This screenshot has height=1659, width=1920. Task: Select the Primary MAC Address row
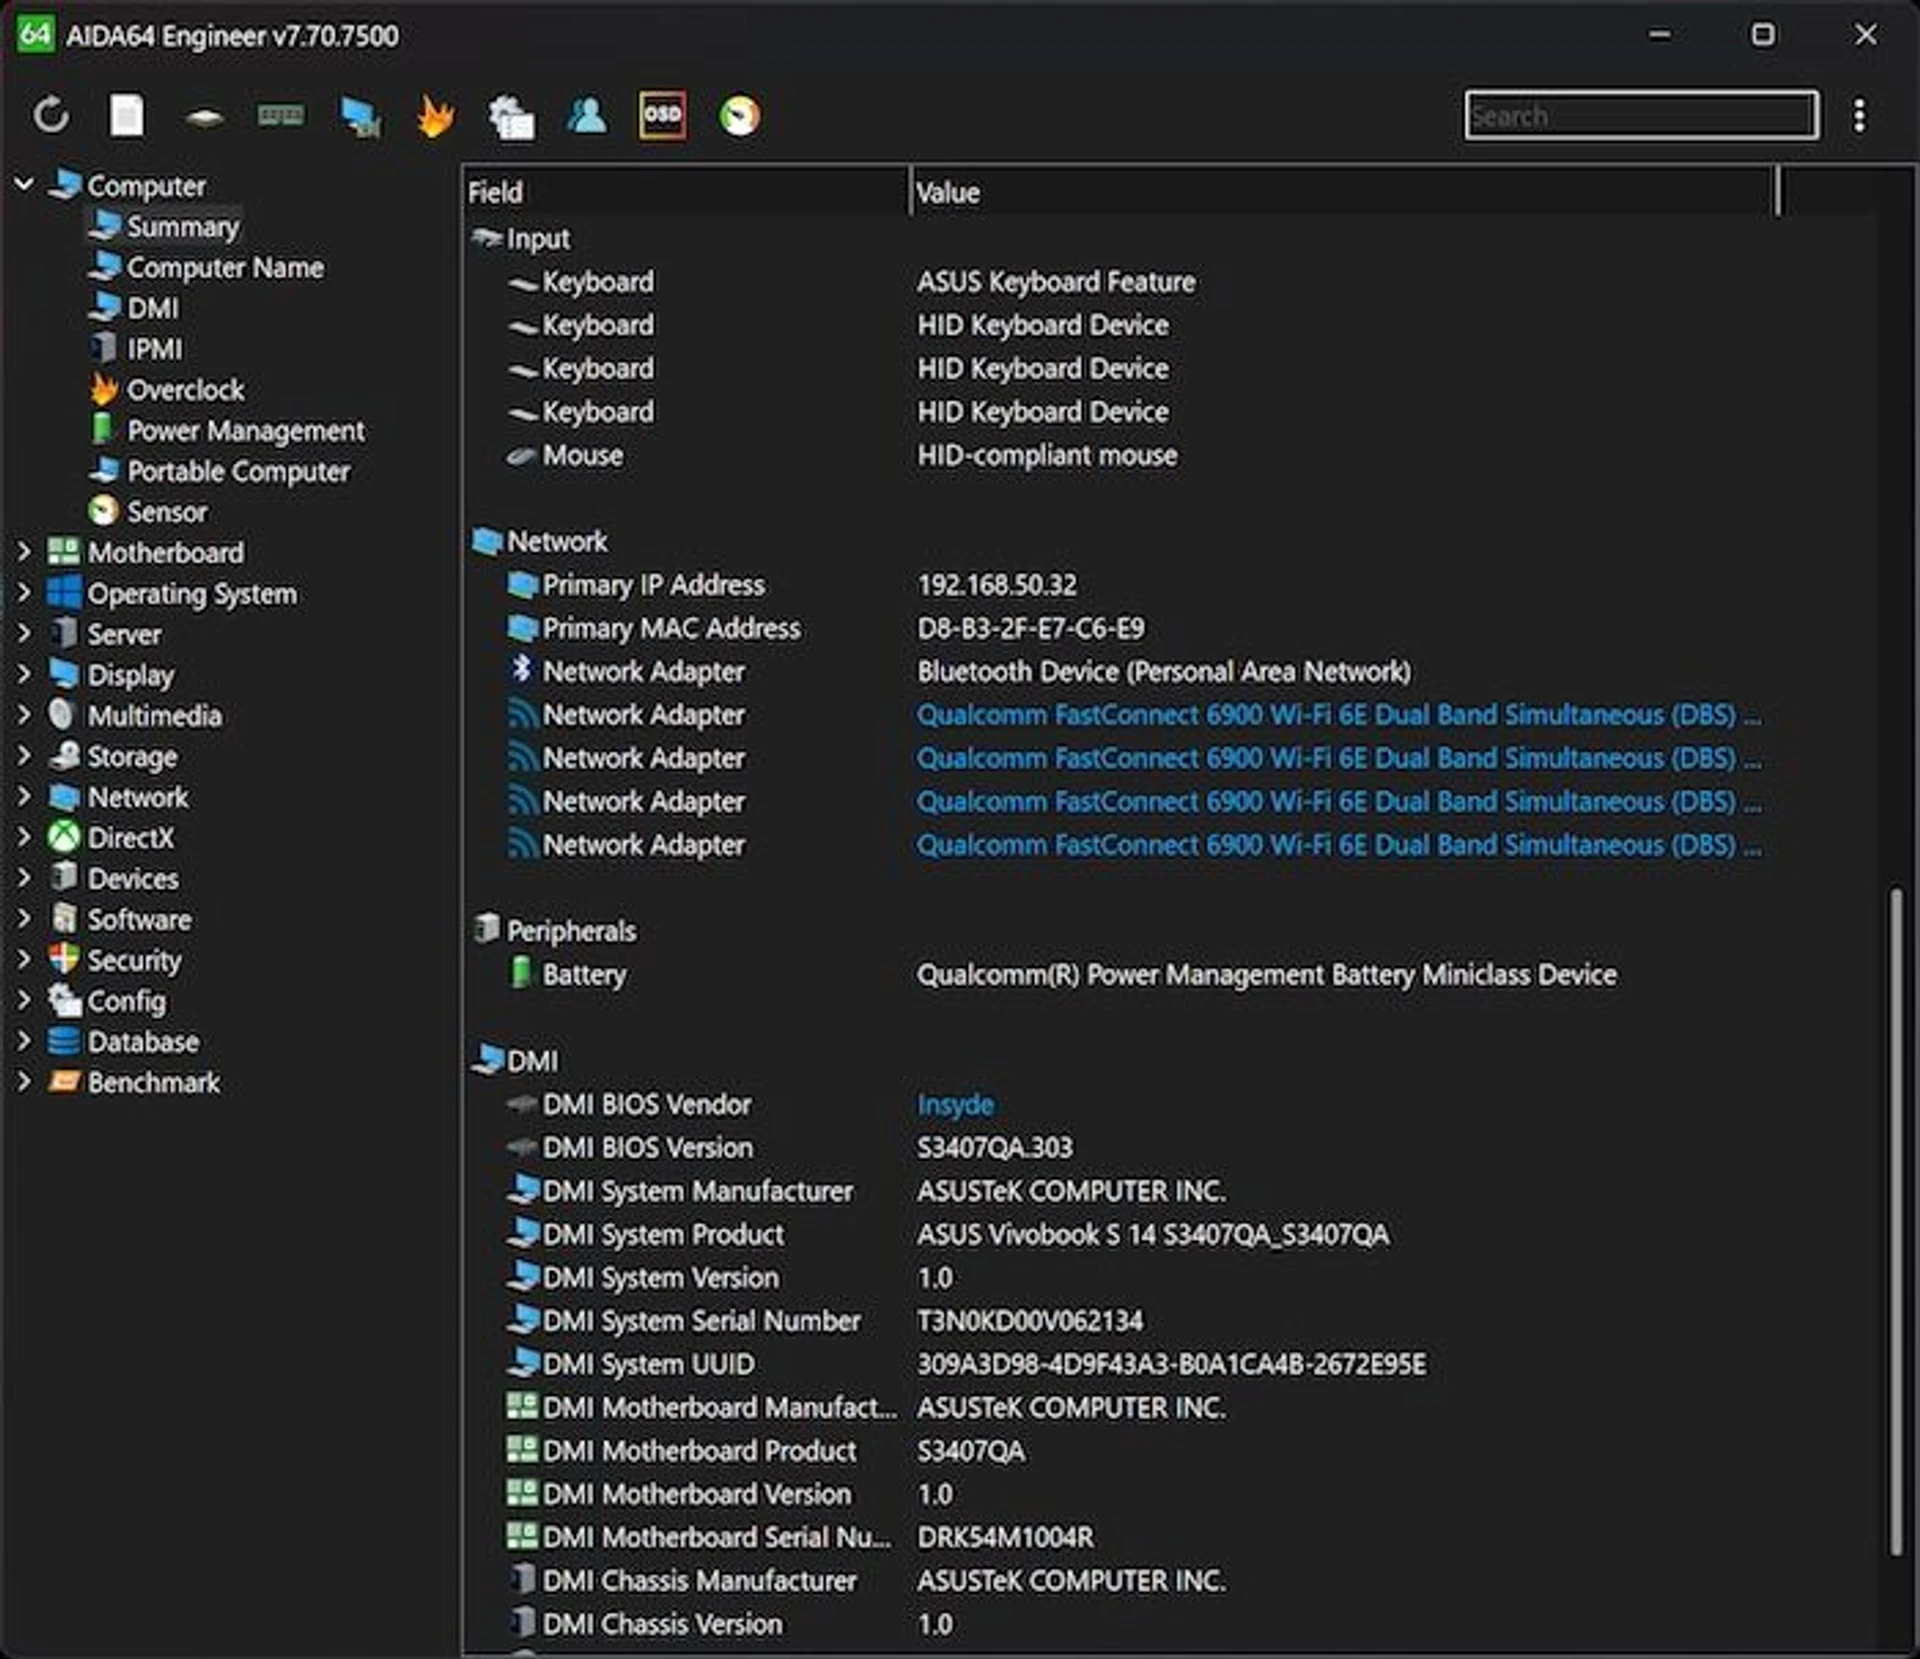[x=1120, y=628]
